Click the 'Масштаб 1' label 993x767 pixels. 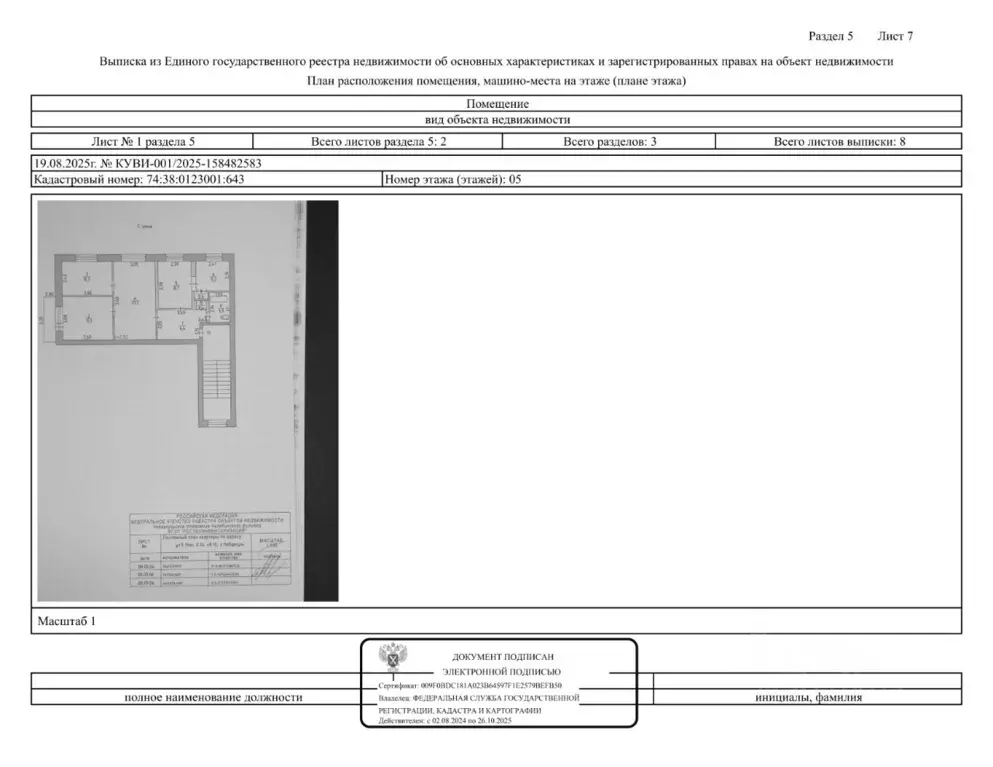pos(66,621)
